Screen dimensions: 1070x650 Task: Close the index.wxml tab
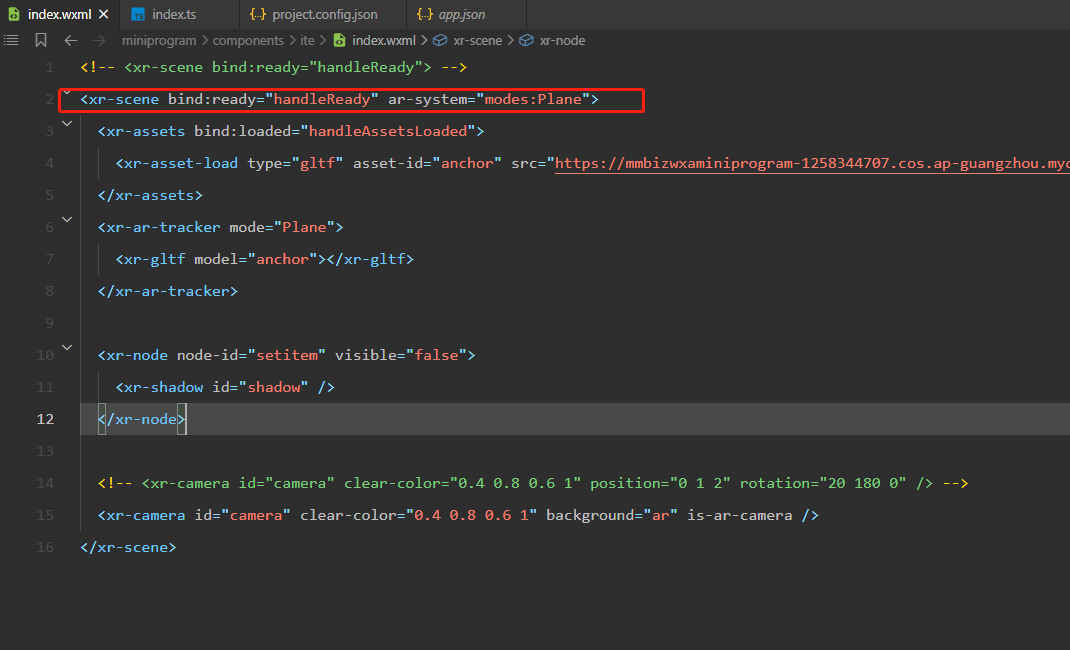click(x=104, y=14)
